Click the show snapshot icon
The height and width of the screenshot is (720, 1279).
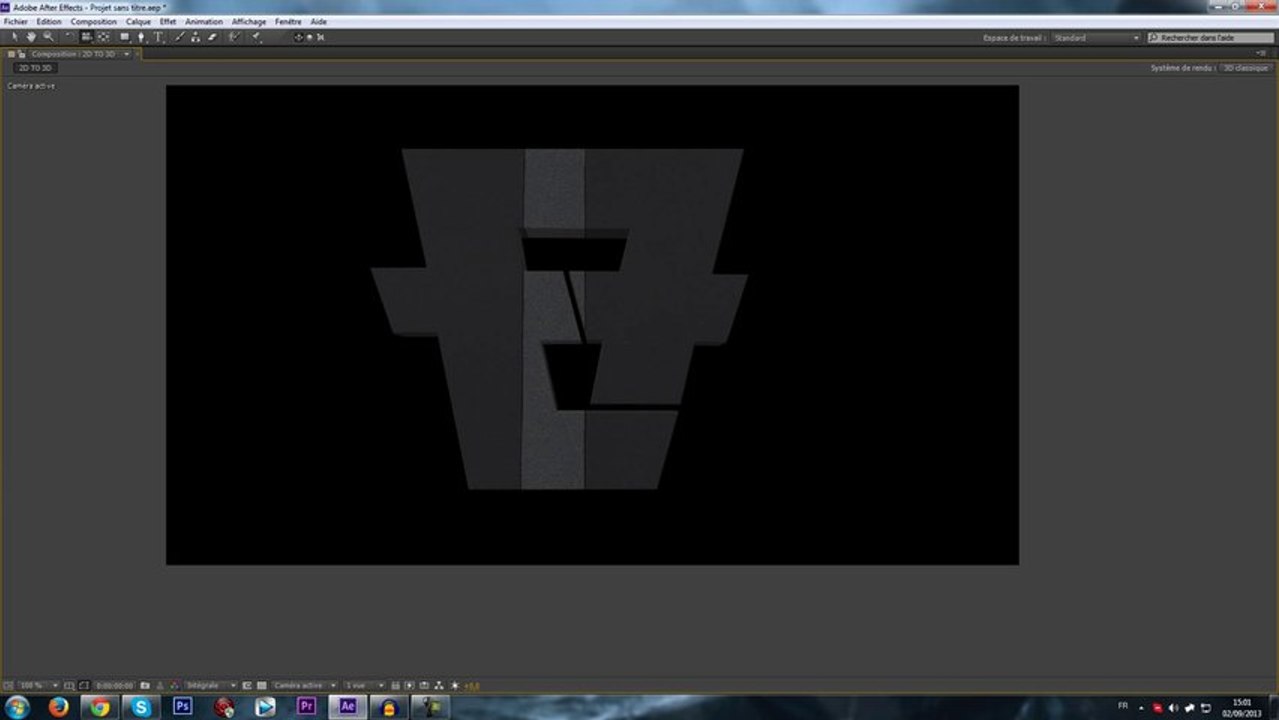click(160, 685)
